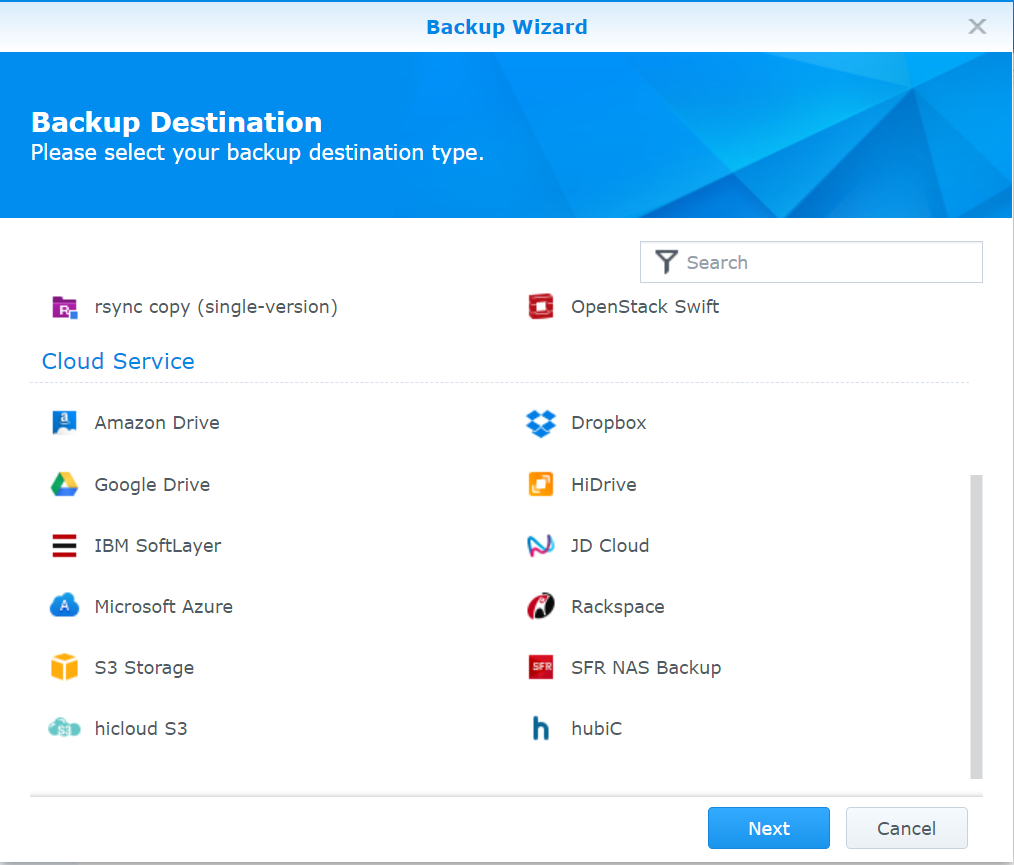Viewport: 1014px width, 865px height.
Task: Select the IBM SoftLayer striped icon
Action: coord(64,546)
